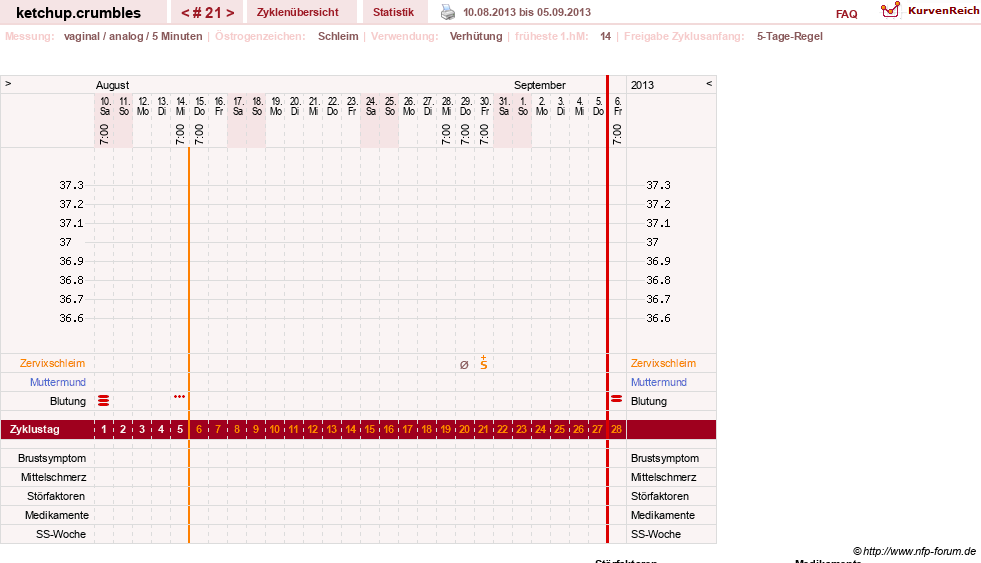The image size is (981, 563).
Task: Click the September month label
Action: tap(540, 85)
